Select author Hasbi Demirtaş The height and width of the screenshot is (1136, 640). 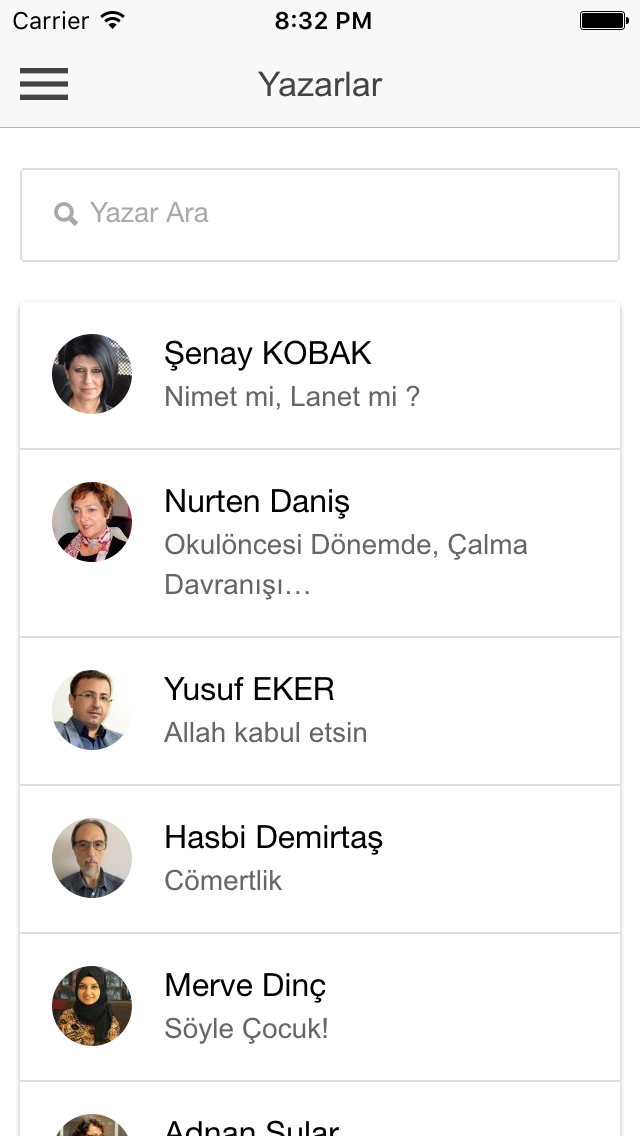click(x=273, y=838)
